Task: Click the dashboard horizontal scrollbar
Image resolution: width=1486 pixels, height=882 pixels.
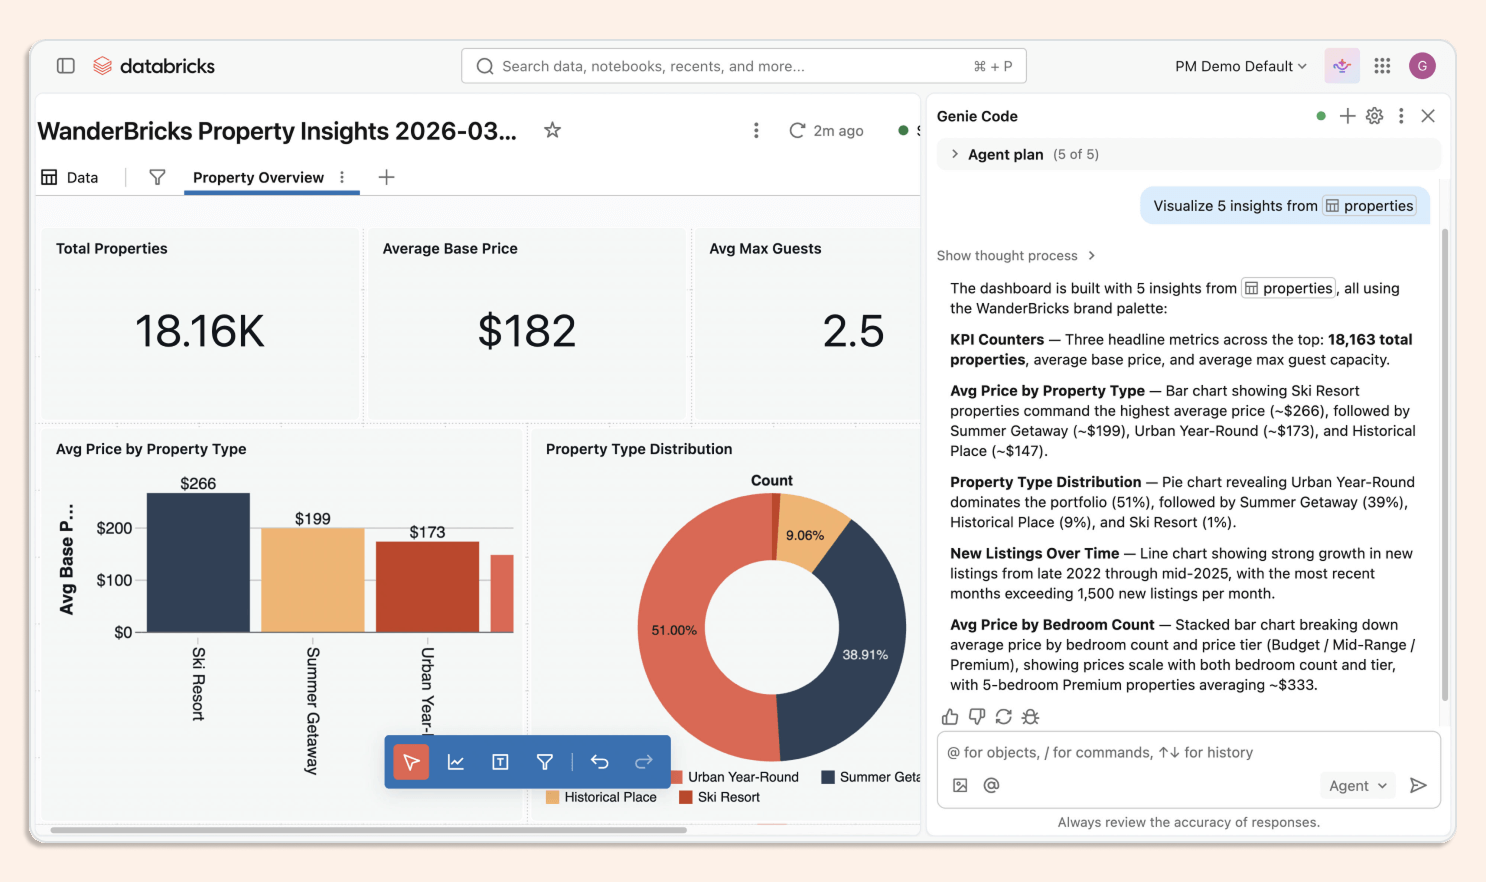Action: tap(368, 830)
